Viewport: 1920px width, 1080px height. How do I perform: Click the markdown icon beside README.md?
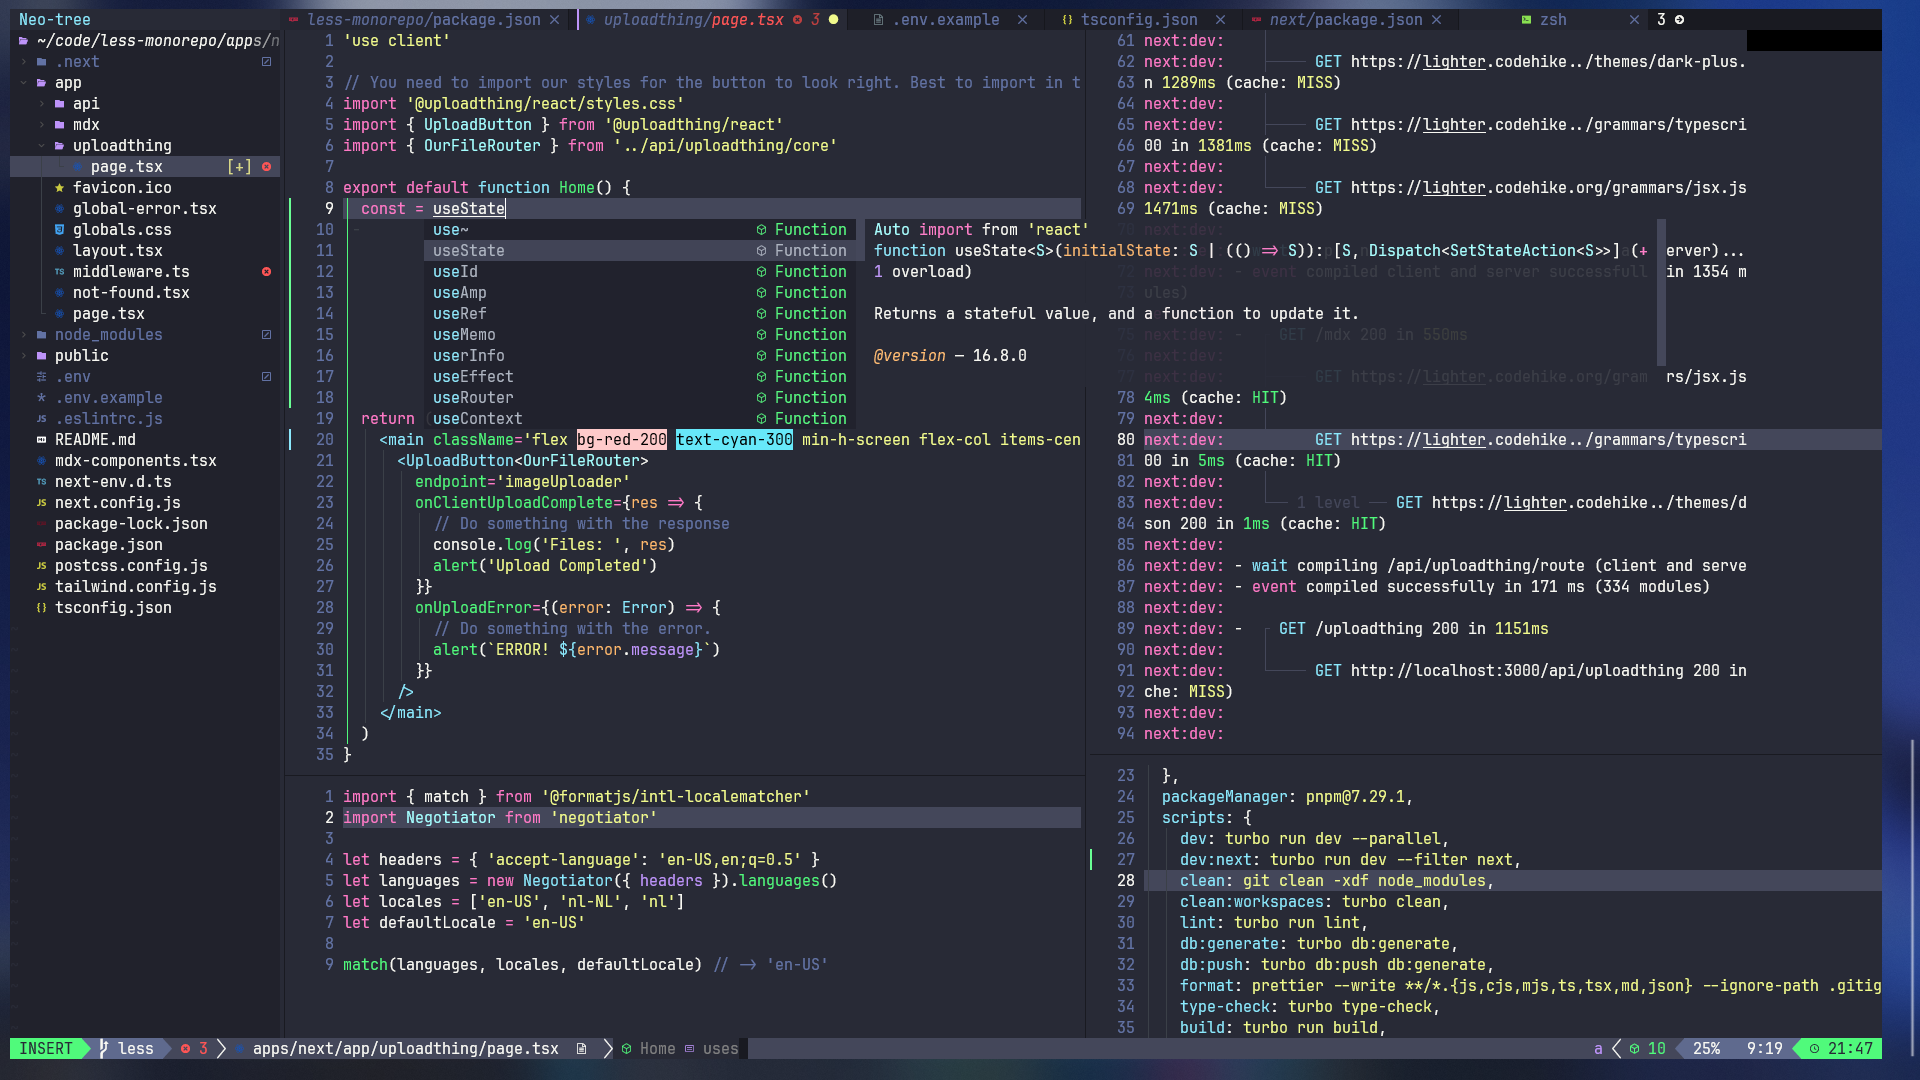[41, 440]
